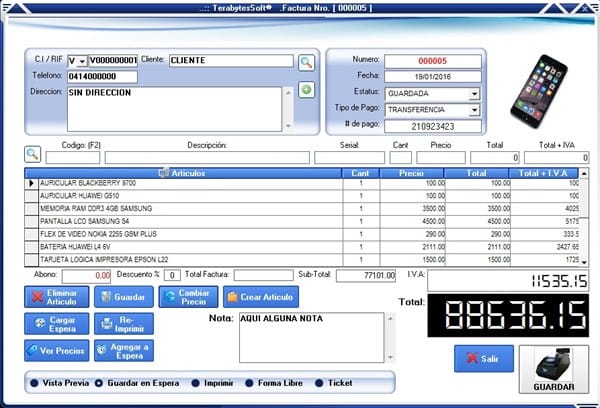Click the Sub-Total 77101.00 field
The width and height of the screenshot is (600, 408).
[366, 276]
